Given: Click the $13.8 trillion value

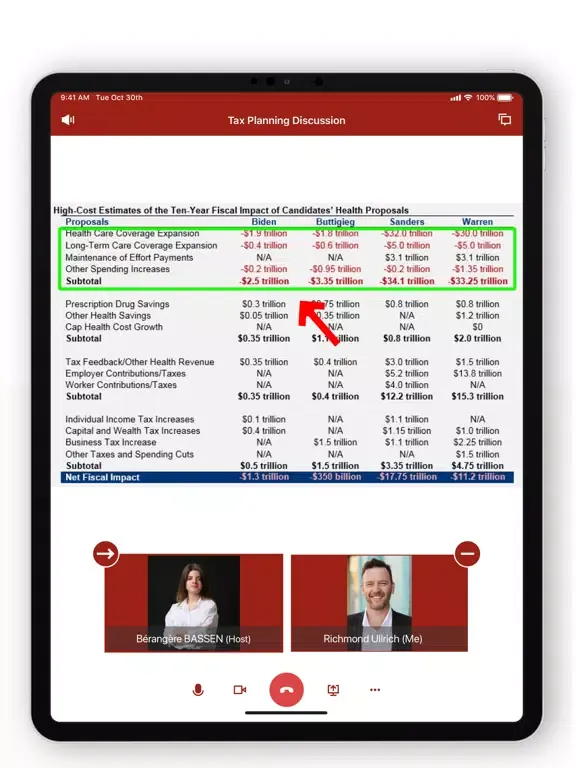Looking at the screenshot, I should (478, 374).
